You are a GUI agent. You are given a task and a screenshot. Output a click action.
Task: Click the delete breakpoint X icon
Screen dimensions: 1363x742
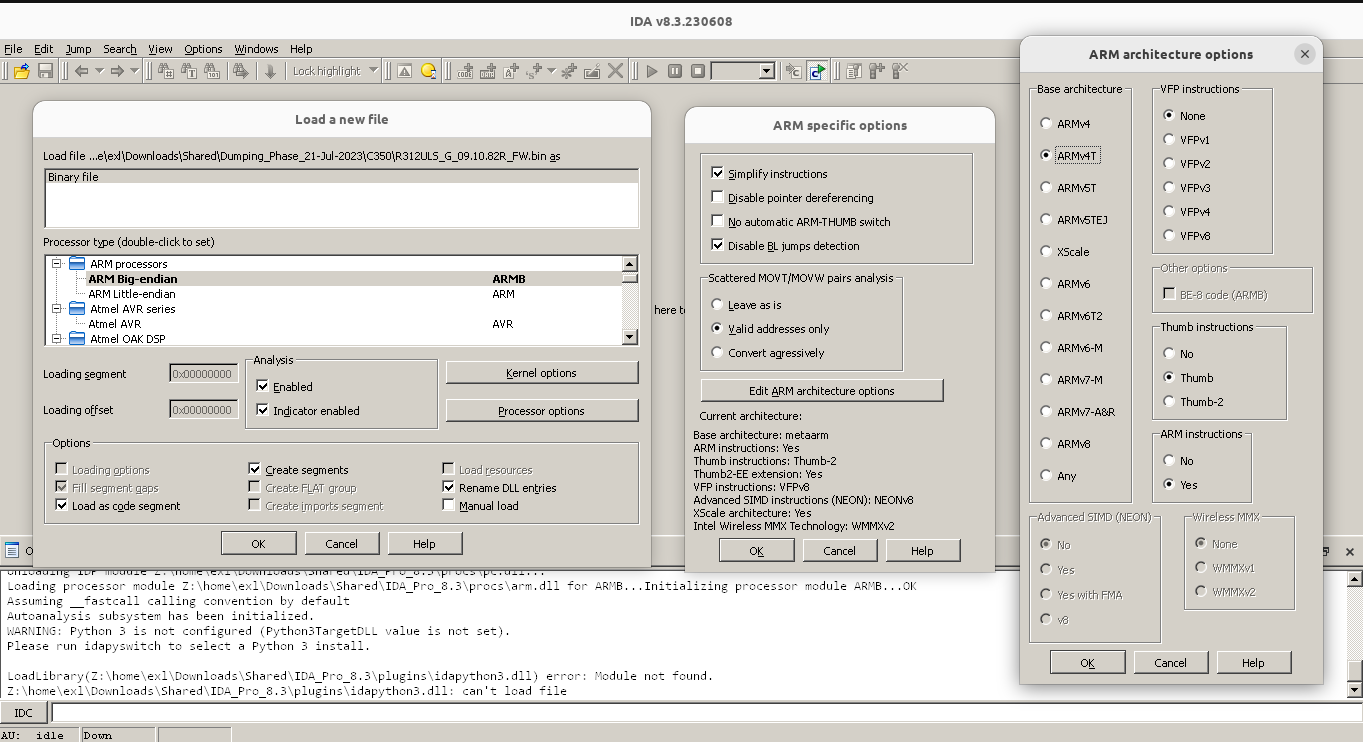[x=900, y=71]
